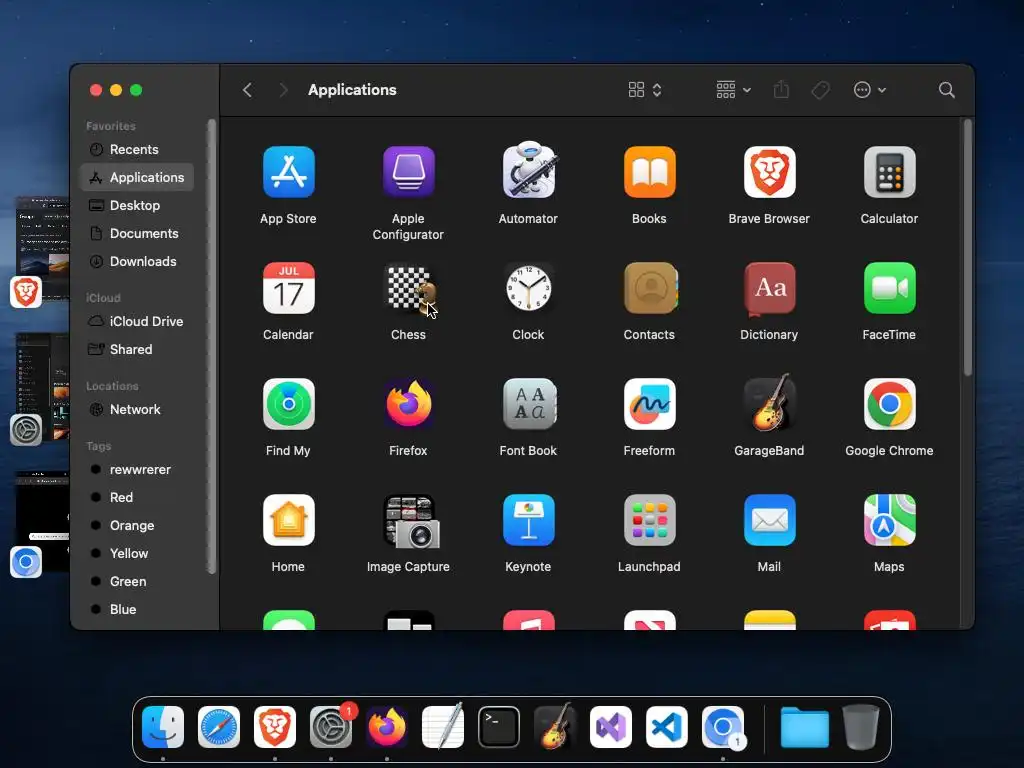This screenshot has width=1024, height=768.
Task: Open the Trash in the Dock
Action: [x=861, y=727]
